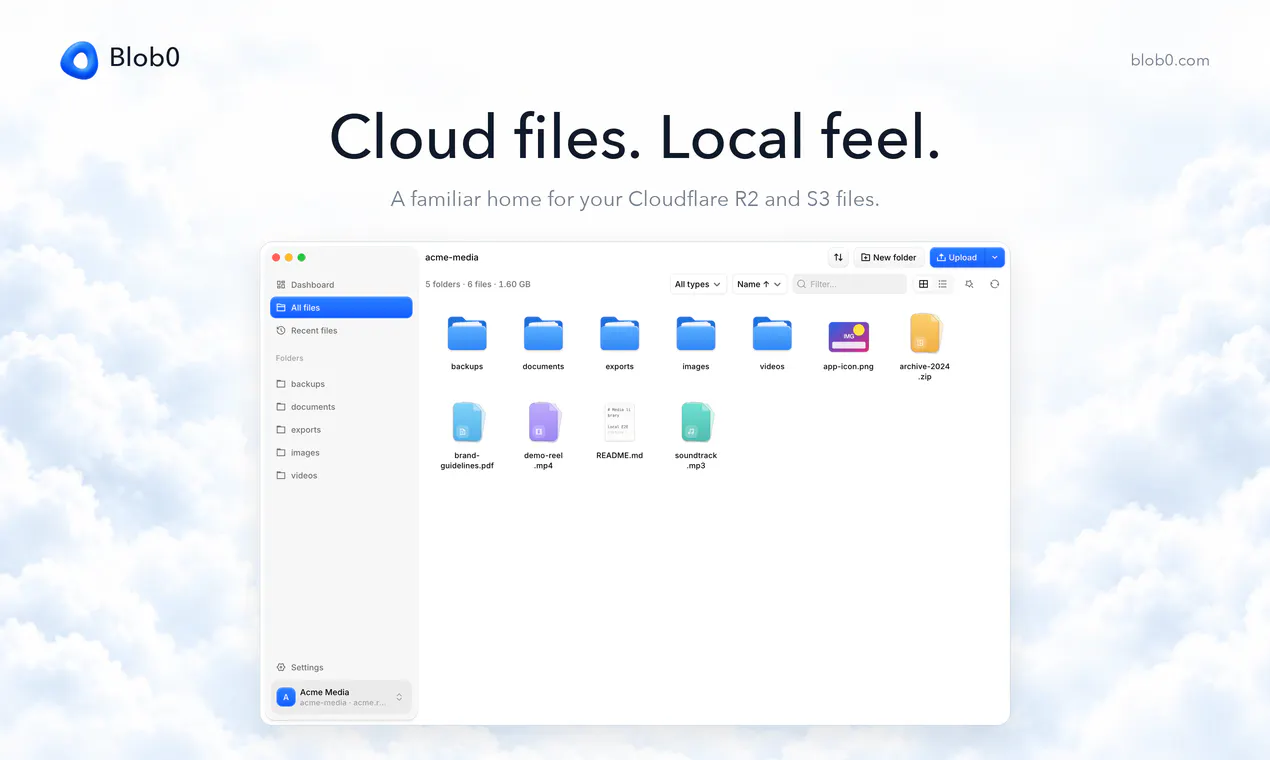
Task: Open Recent files in sidebar
Action: point(341,331)
